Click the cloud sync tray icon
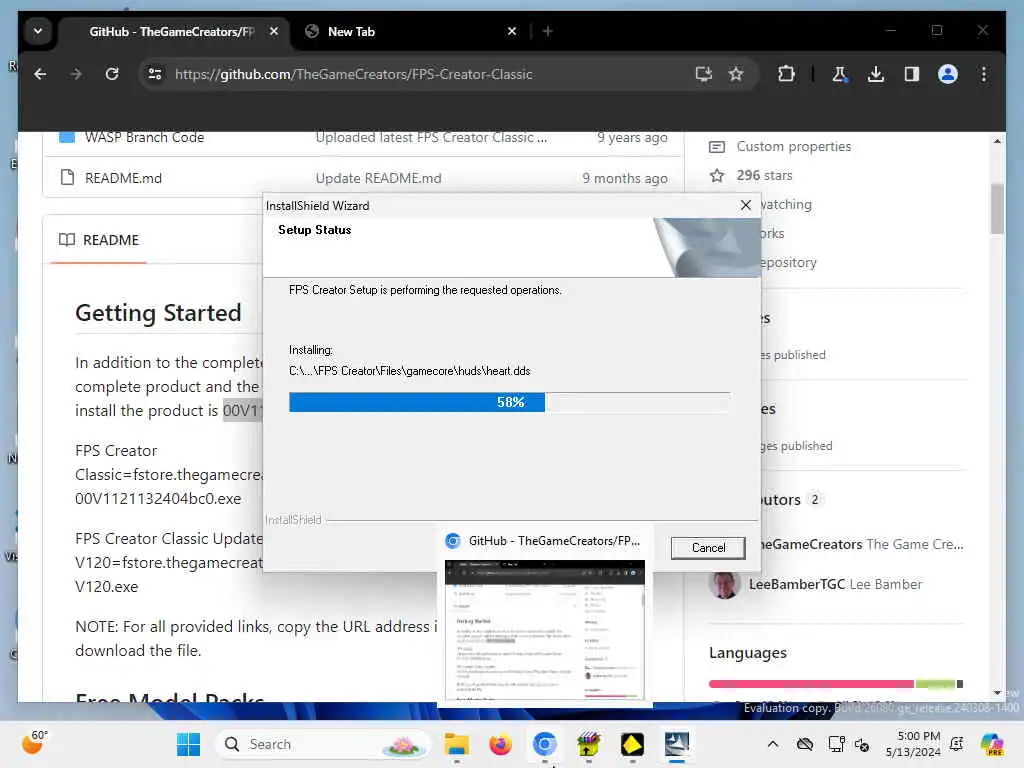 coord(805,744)
